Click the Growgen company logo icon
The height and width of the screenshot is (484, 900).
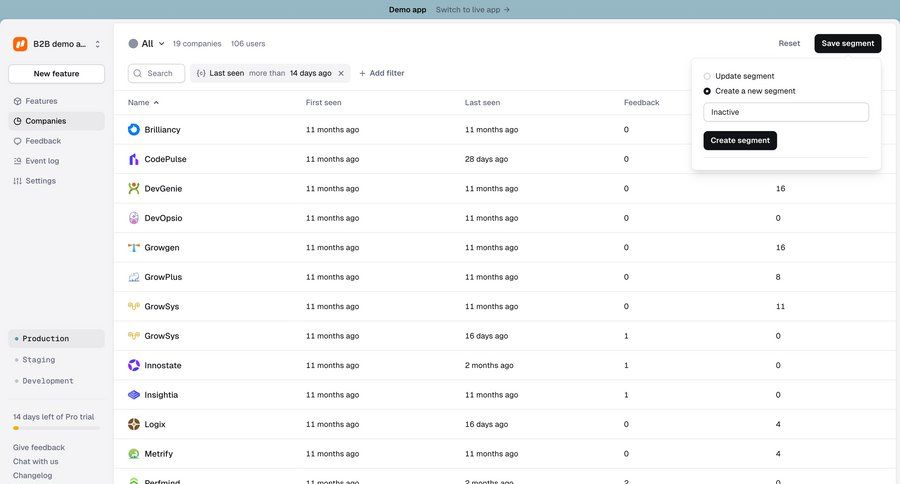pos(134,247)
